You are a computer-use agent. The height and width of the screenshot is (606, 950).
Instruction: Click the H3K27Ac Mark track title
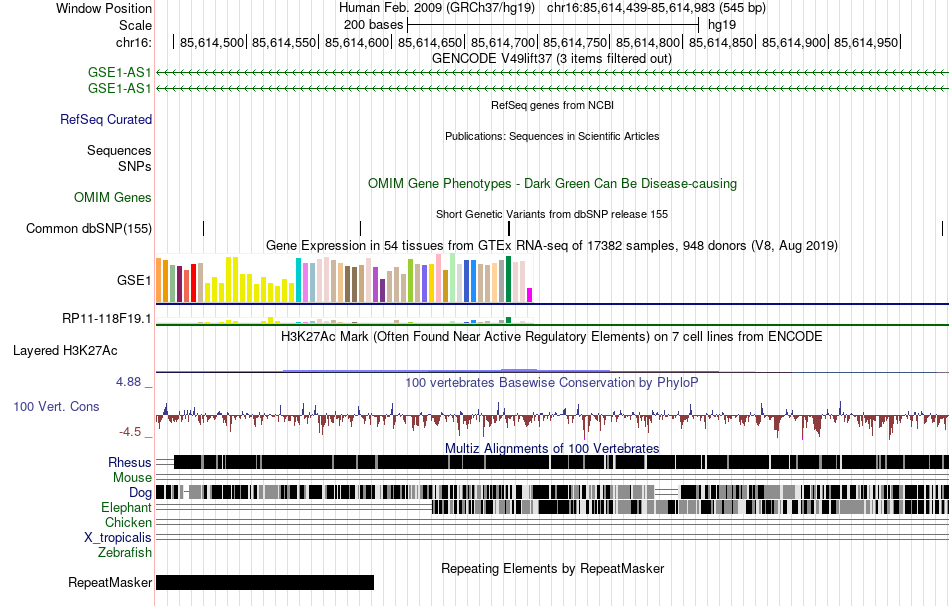[552, 336]
